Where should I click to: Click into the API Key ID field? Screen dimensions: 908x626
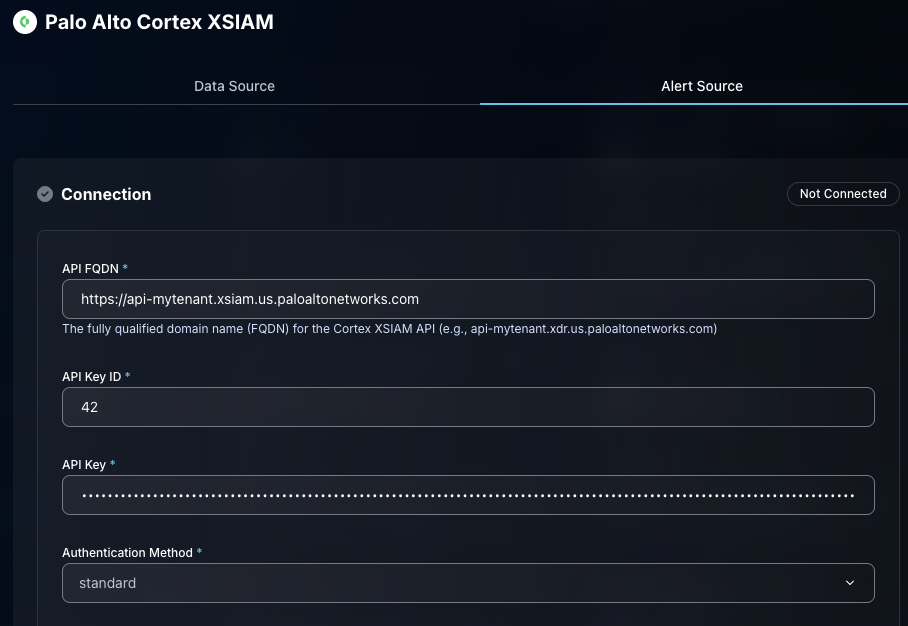[x=468, y=407]
